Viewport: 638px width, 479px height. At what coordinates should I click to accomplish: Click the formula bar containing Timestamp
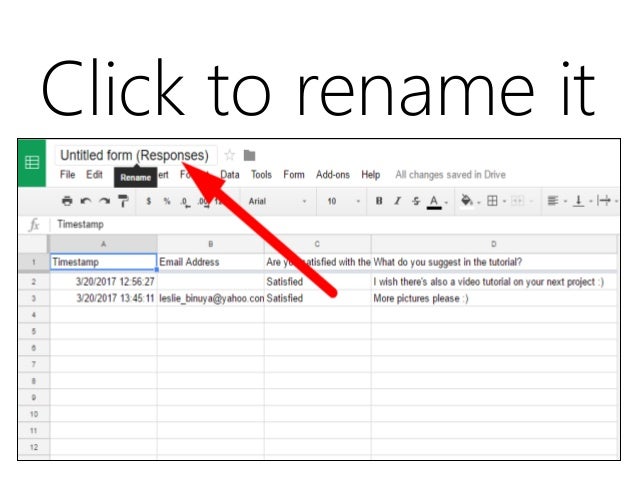click(x=334, y=224)
